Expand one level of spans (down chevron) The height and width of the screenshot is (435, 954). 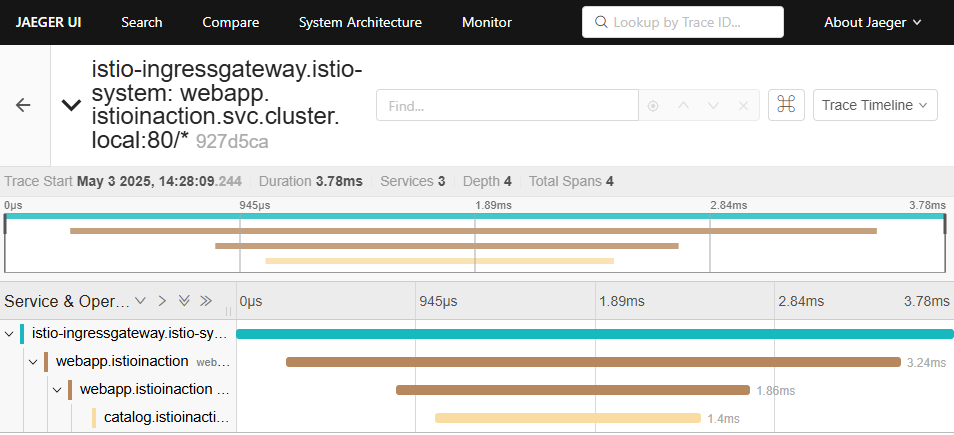point(141,301)
